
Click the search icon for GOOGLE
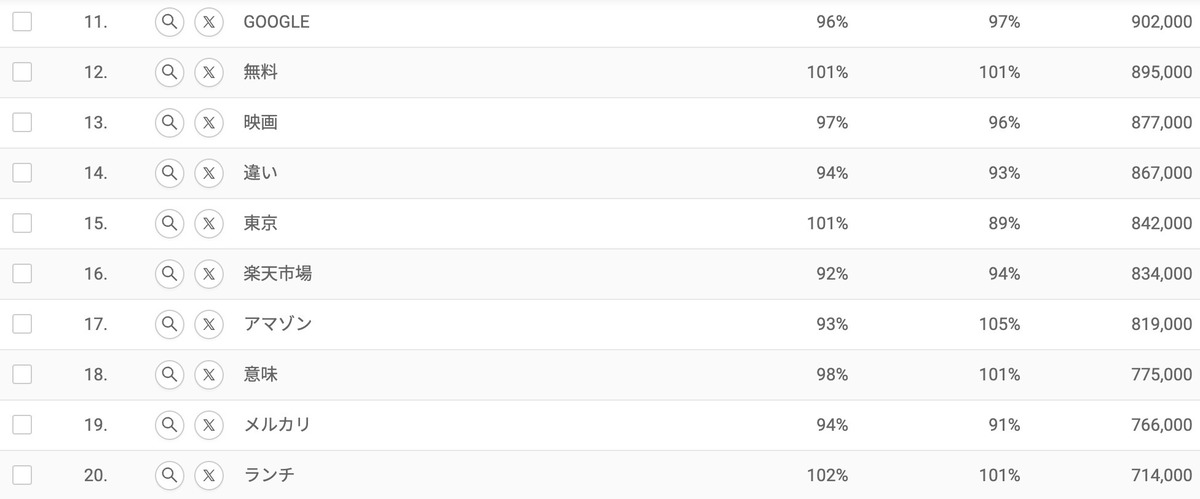coord(170,22)
